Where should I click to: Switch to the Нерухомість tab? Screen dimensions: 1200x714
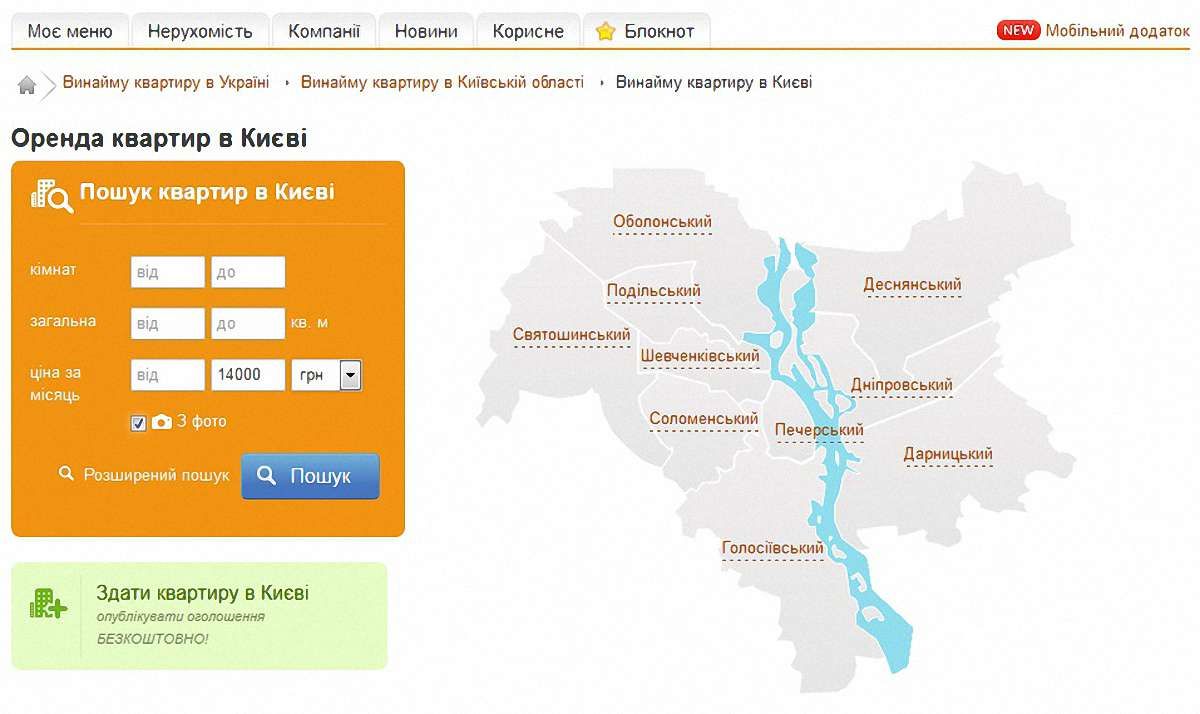200,31
